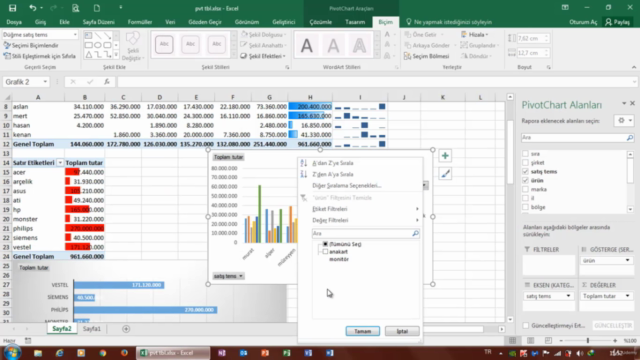Open Diğer Sıralama Seçenekleri

point(347,186)
